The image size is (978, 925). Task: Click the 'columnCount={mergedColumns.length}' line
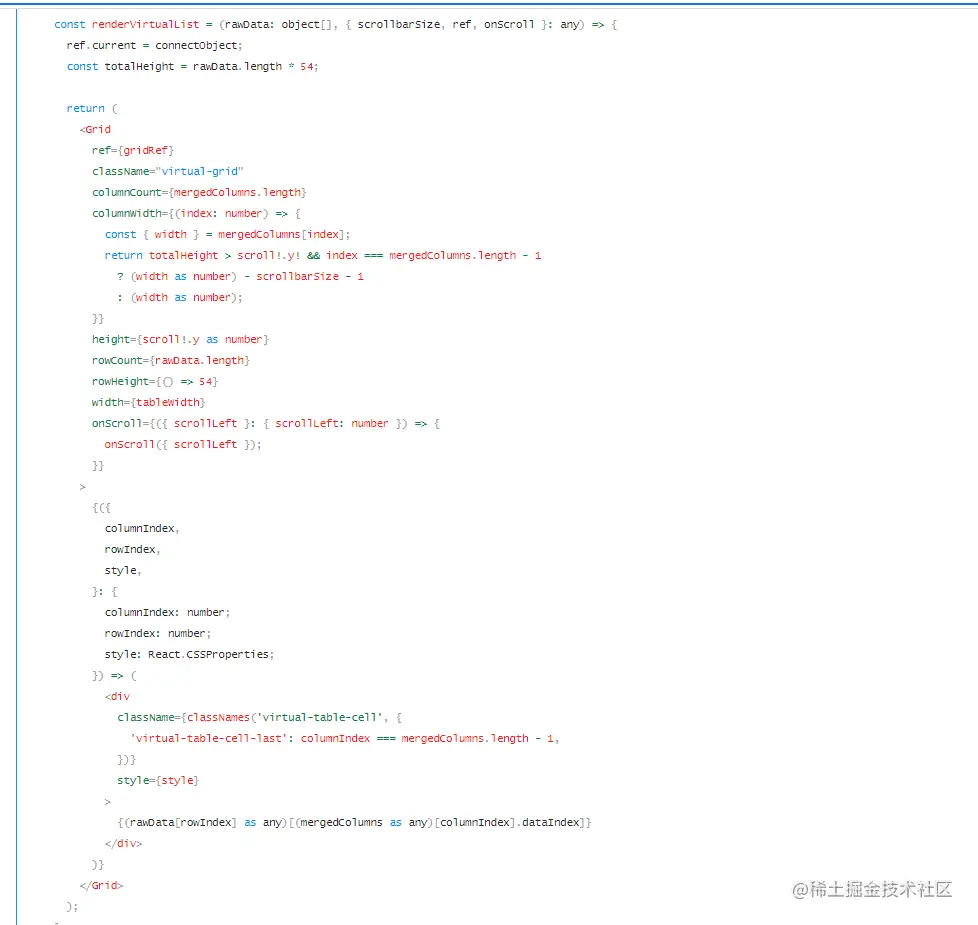point(199,192)
